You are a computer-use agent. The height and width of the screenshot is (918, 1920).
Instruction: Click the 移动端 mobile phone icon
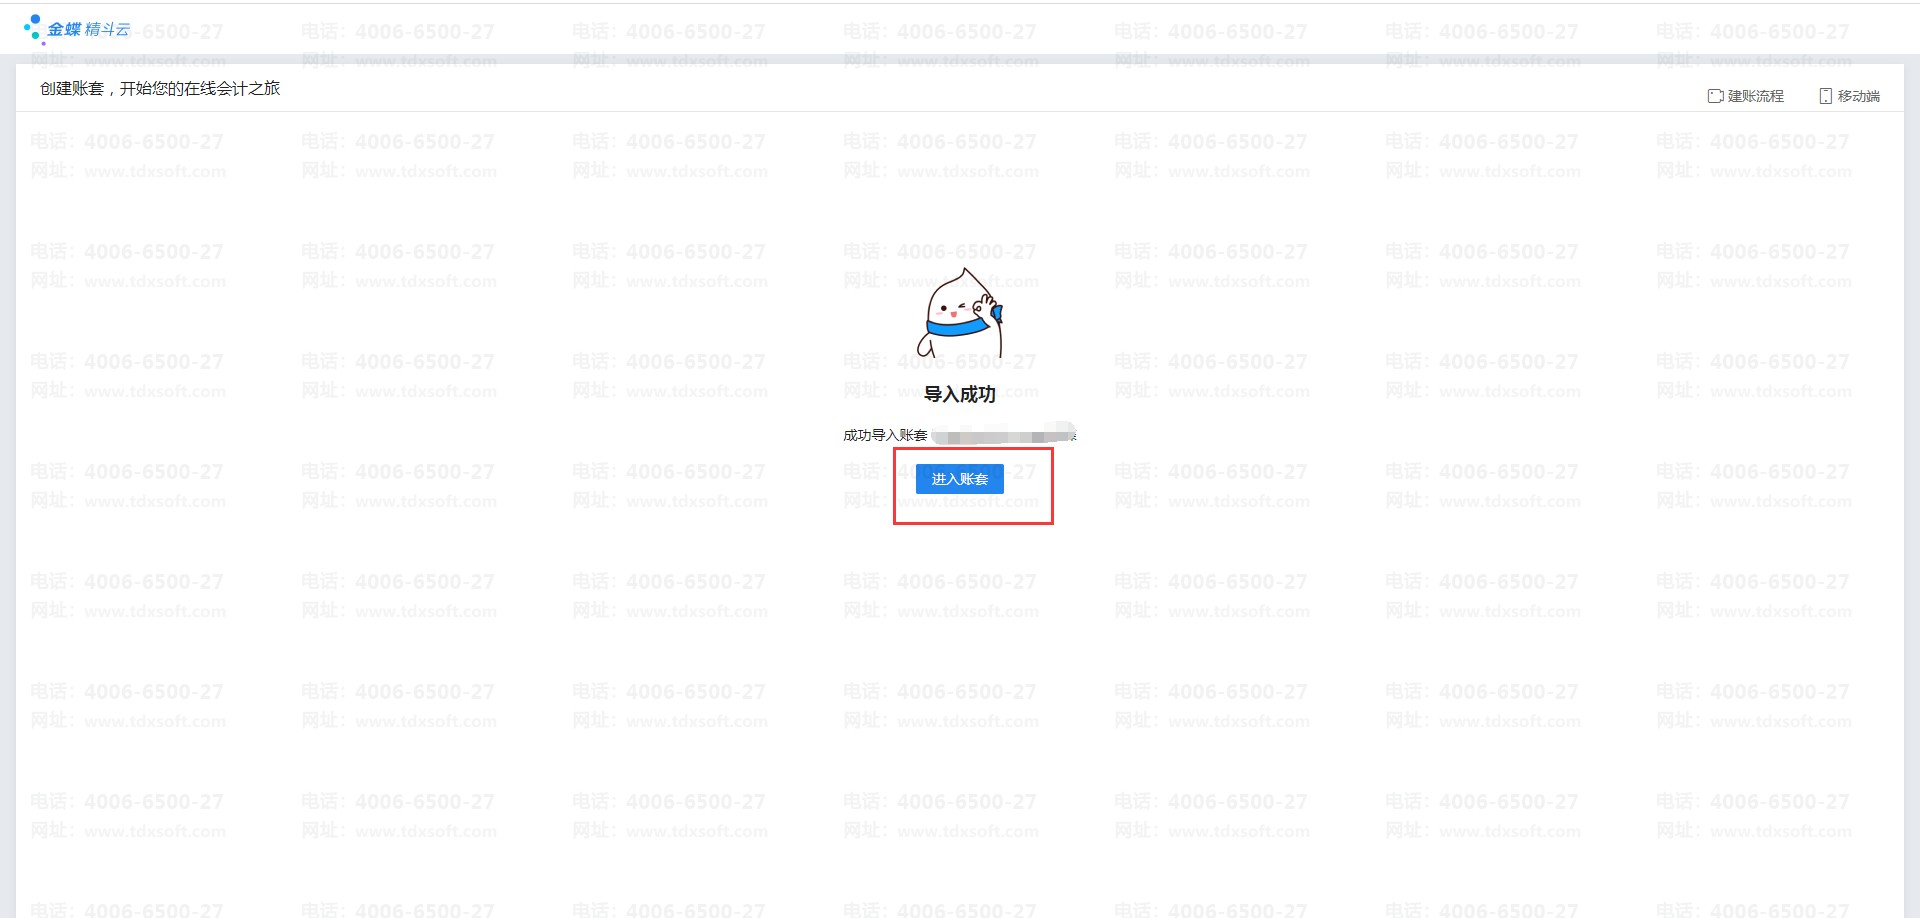tap(1825, 96)
